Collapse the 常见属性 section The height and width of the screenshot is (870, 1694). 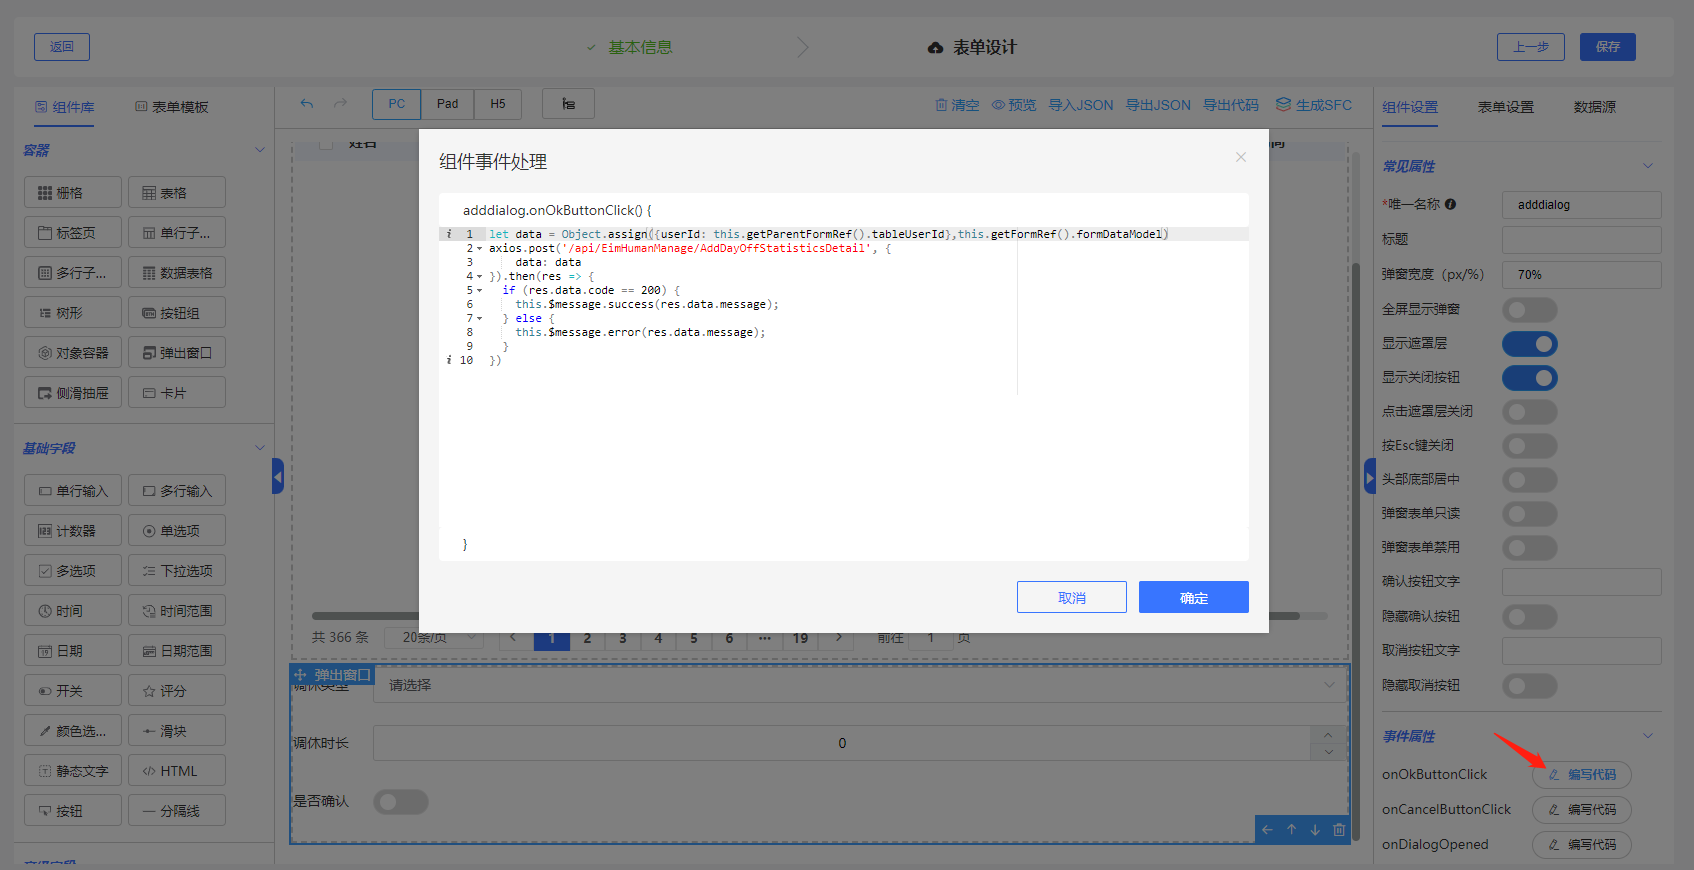(1648, 166)
